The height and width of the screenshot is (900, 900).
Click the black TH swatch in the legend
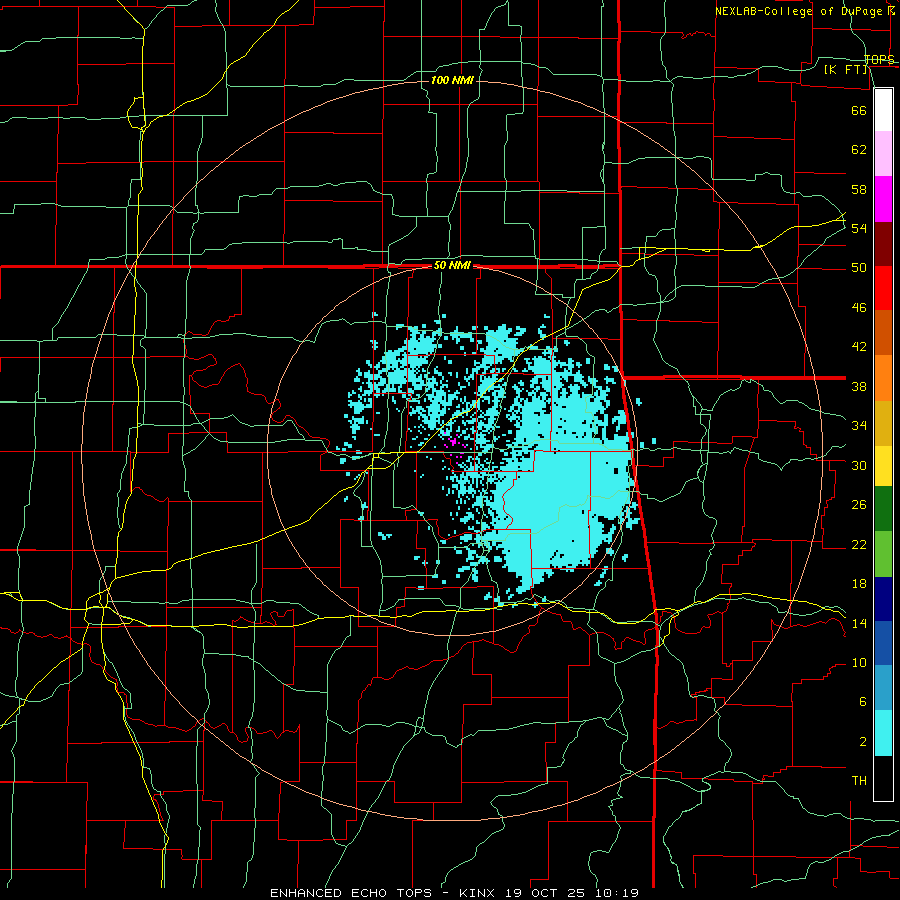[883, 778]
